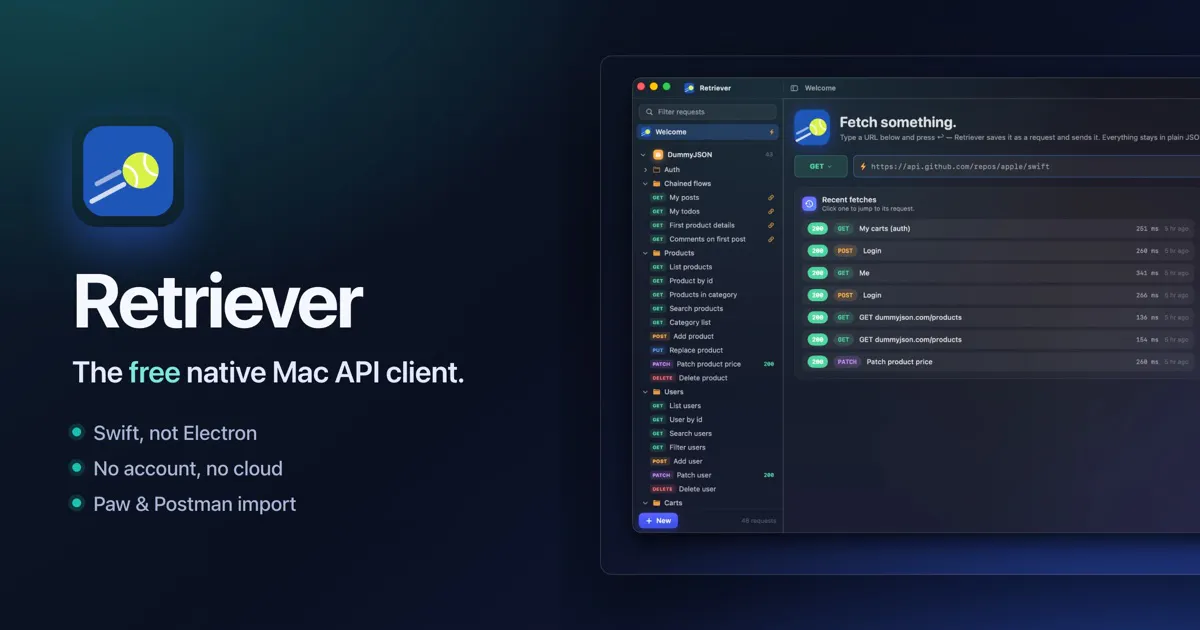Click the purple clock icon beside Recent fetches
The image size is (1200, 630).
coord(810,204)
